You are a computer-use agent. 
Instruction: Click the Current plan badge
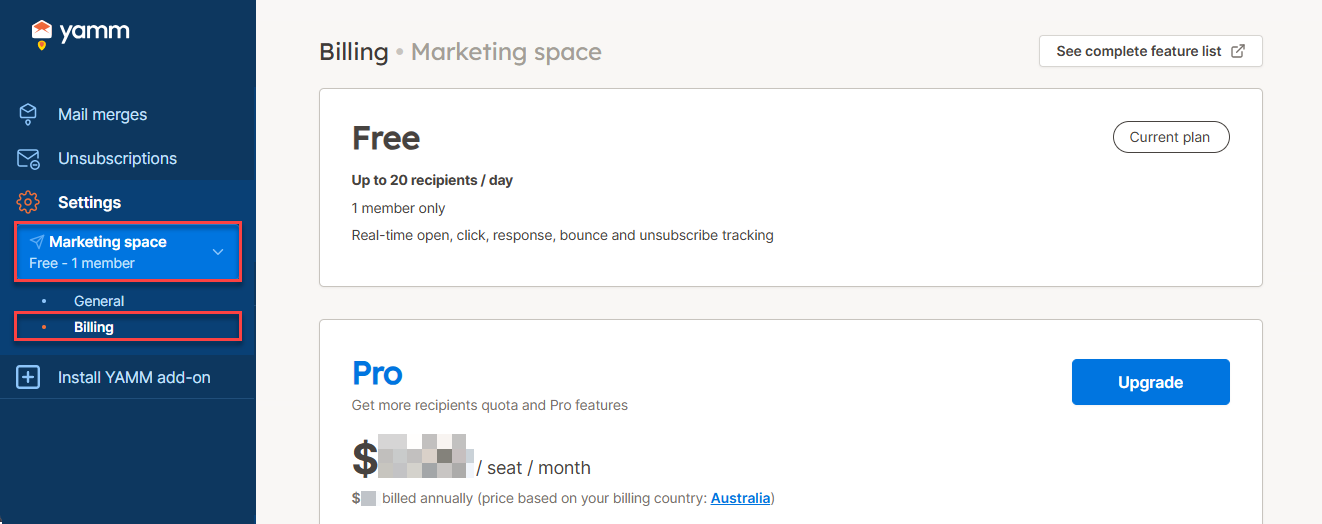point(1170,138)
